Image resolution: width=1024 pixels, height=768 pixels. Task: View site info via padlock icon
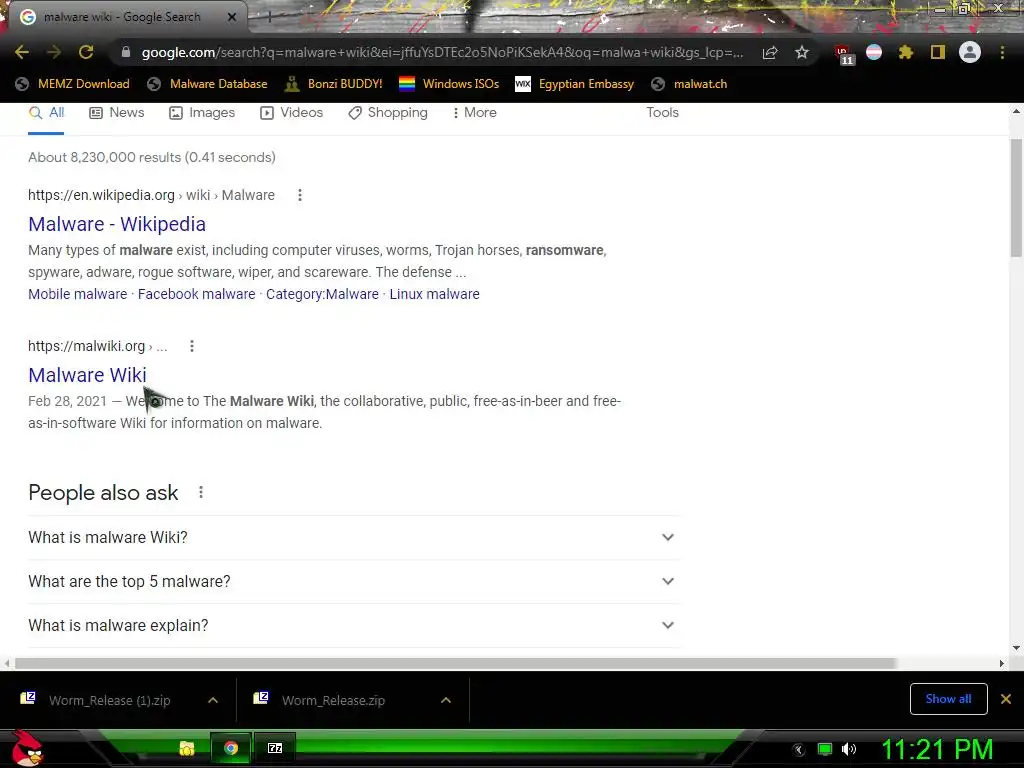[126, 52]
